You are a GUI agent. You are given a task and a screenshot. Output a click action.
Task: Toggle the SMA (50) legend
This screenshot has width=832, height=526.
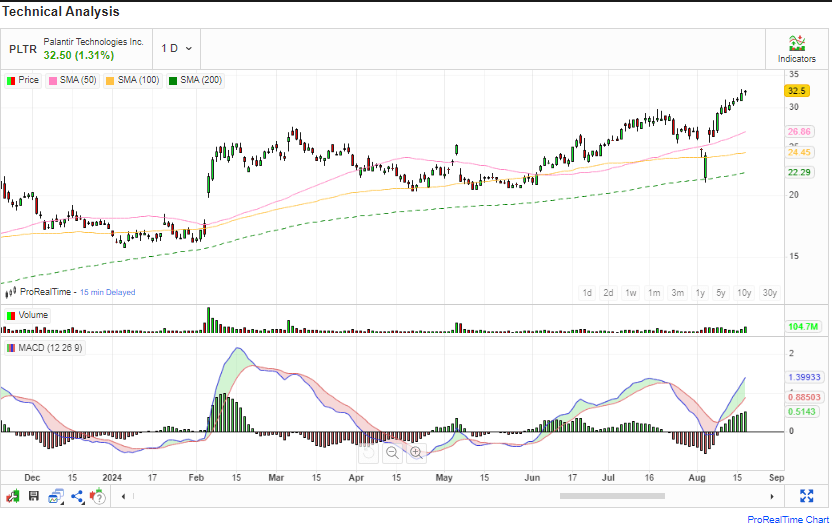coord(72,80)
